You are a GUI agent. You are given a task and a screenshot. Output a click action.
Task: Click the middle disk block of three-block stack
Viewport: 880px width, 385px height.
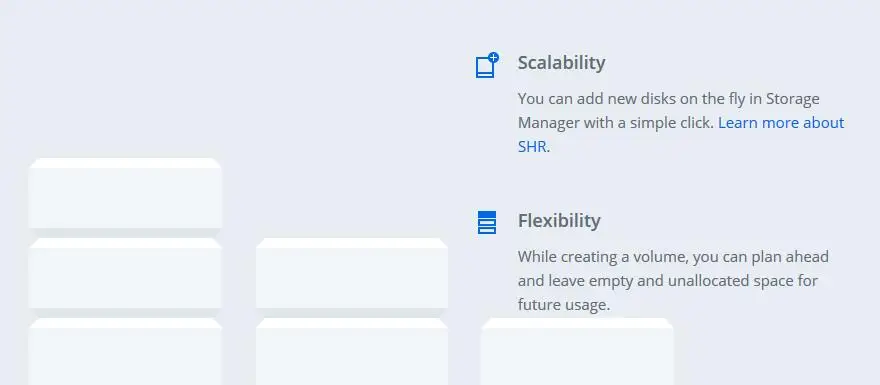(x=125, y=273)
